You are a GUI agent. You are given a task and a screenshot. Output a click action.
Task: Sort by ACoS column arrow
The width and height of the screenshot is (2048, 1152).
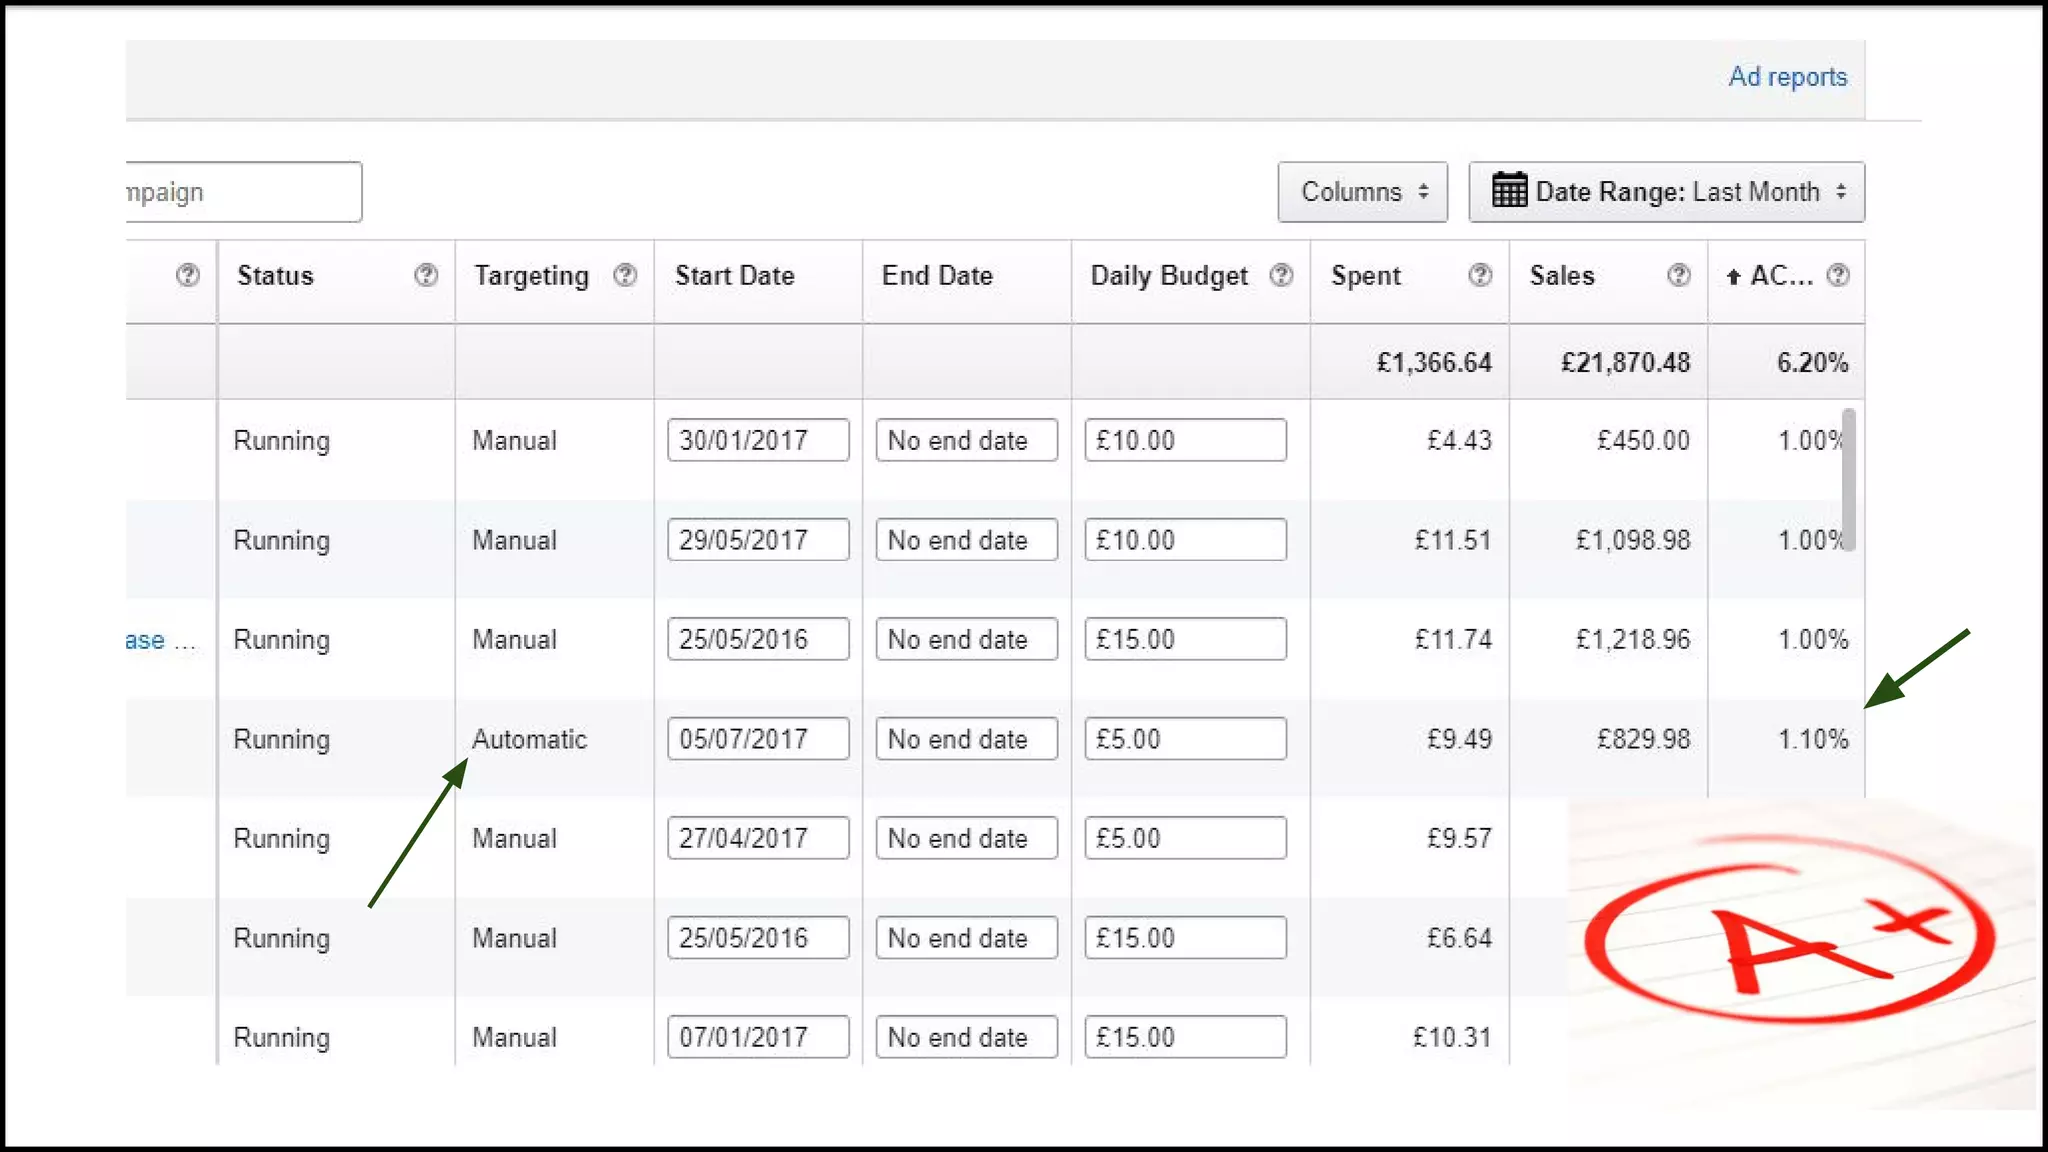1734,277
